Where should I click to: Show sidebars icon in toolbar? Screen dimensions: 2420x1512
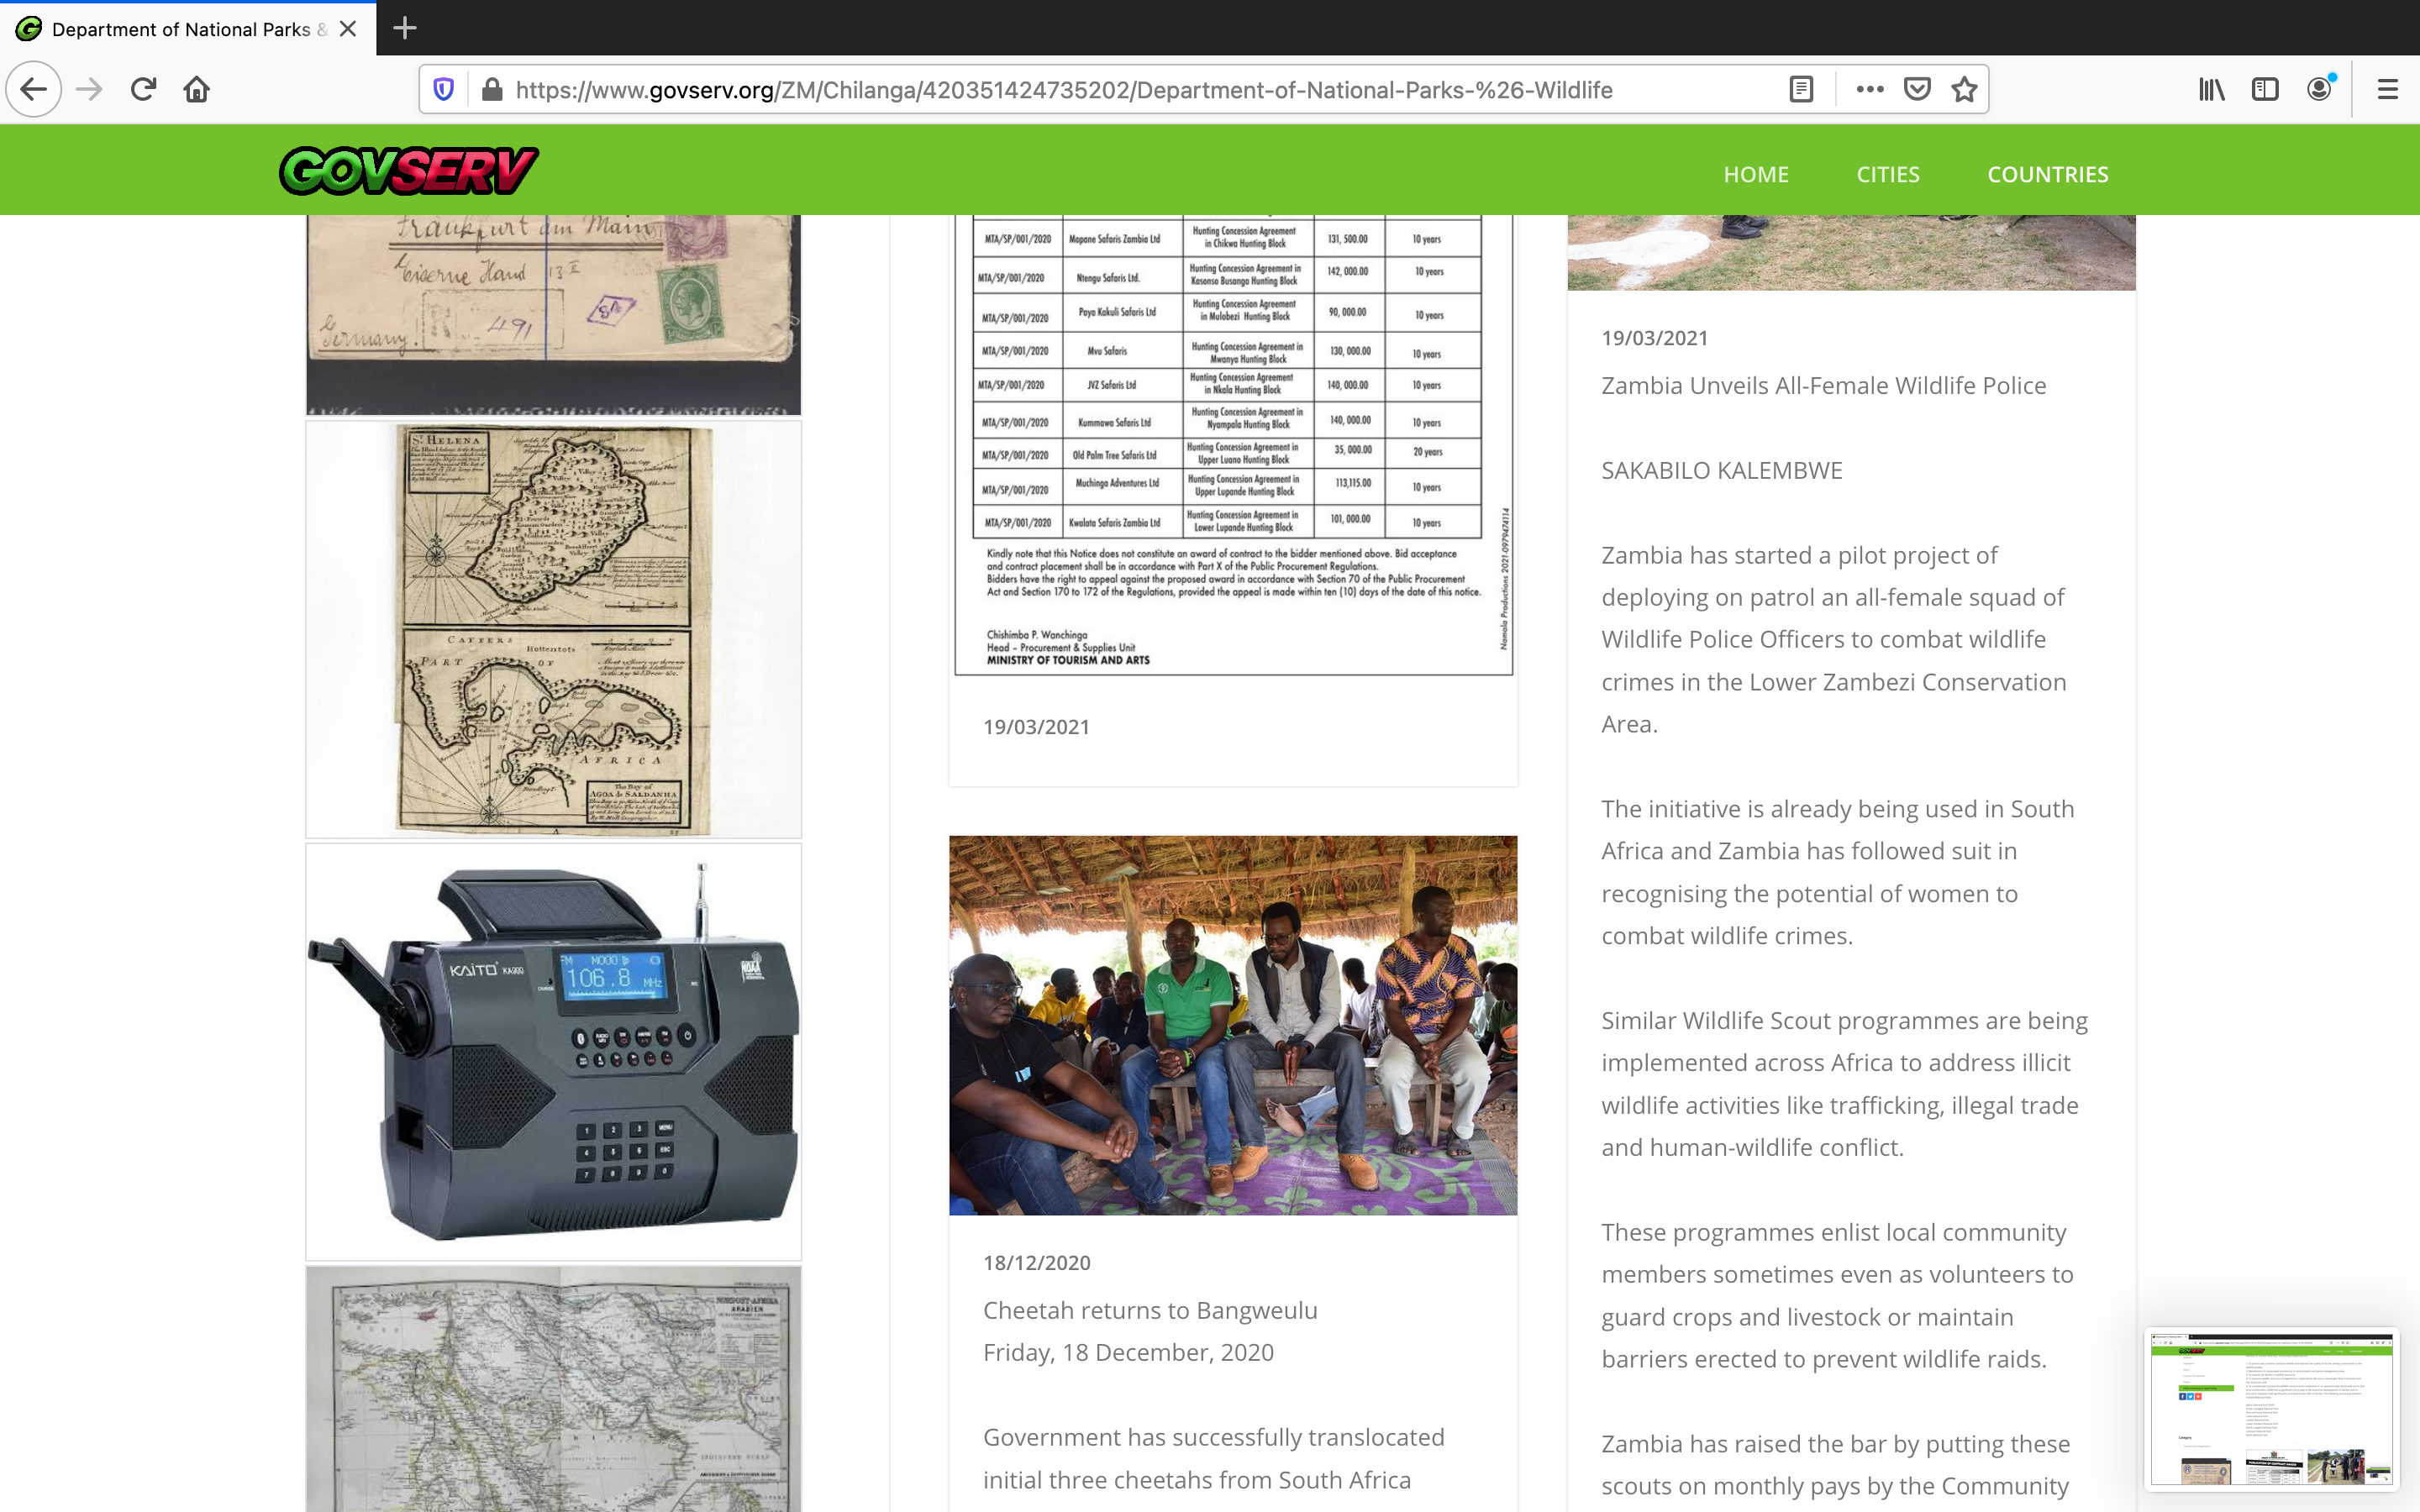click(2265, 90)
